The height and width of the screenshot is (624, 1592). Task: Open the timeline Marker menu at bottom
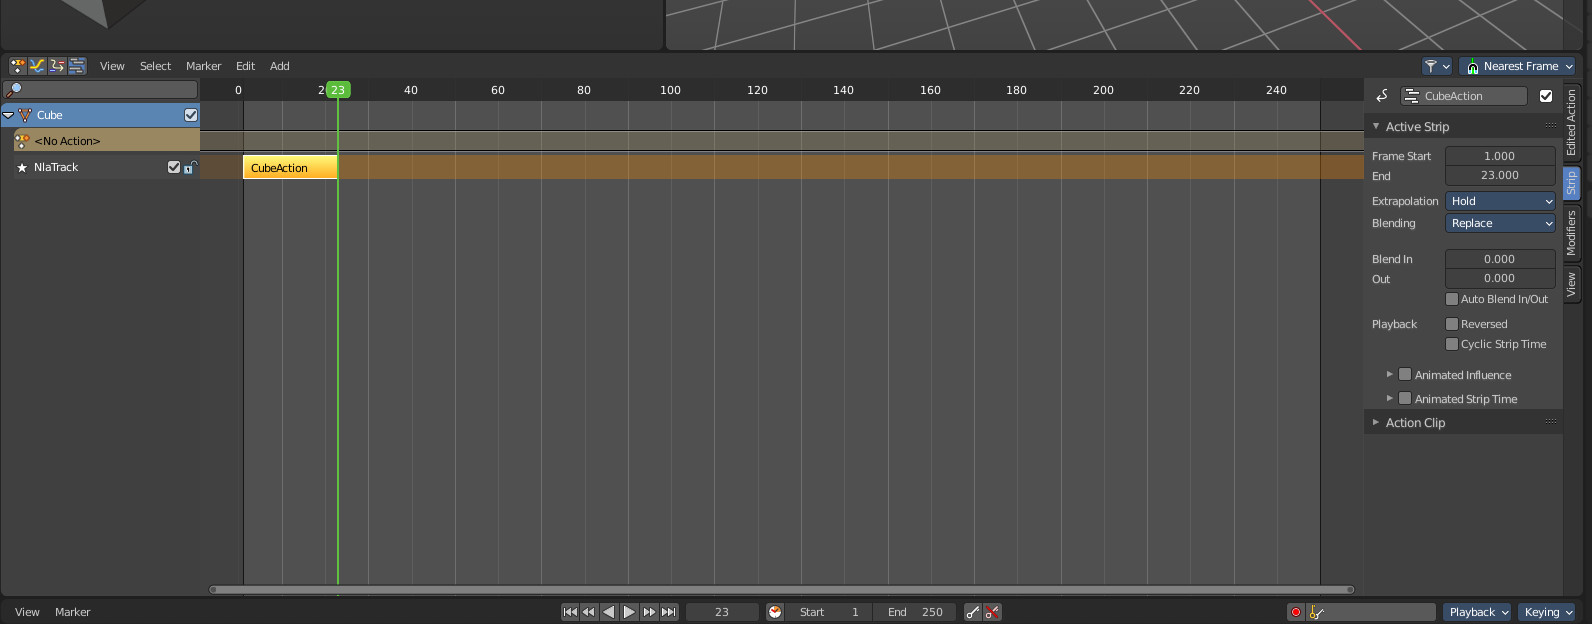click(x=72, y=612)
